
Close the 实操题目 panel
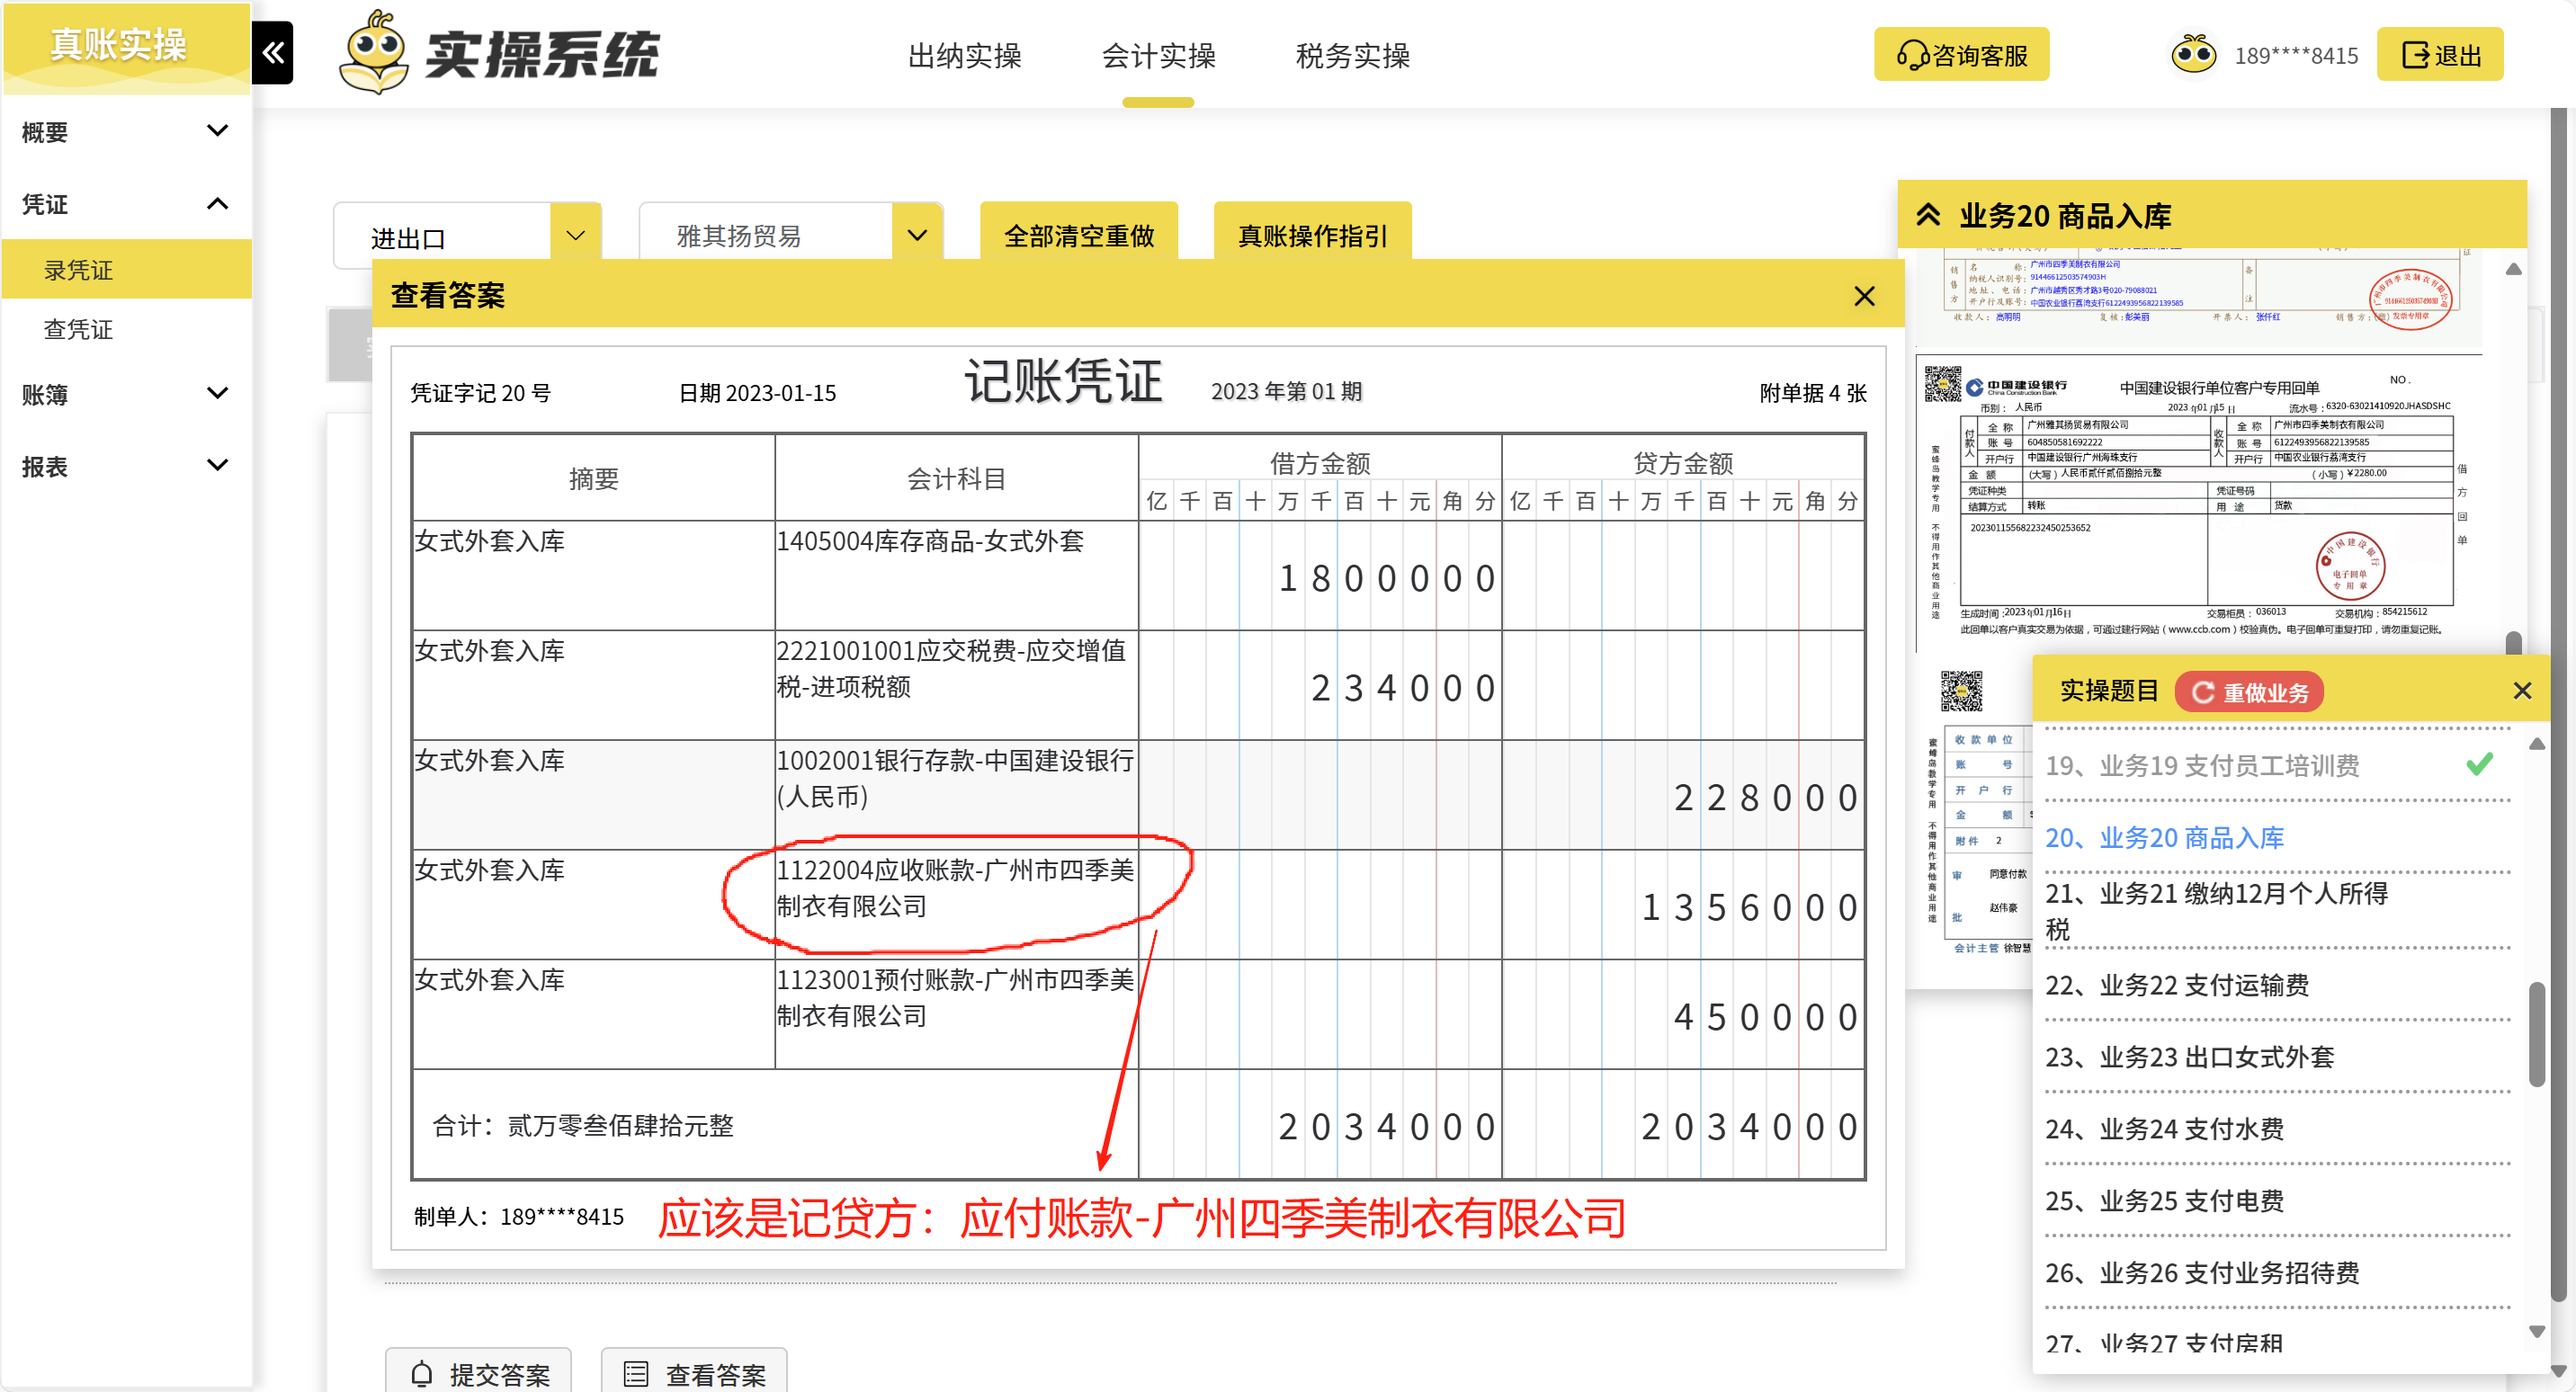click(x=2522, y=691)
